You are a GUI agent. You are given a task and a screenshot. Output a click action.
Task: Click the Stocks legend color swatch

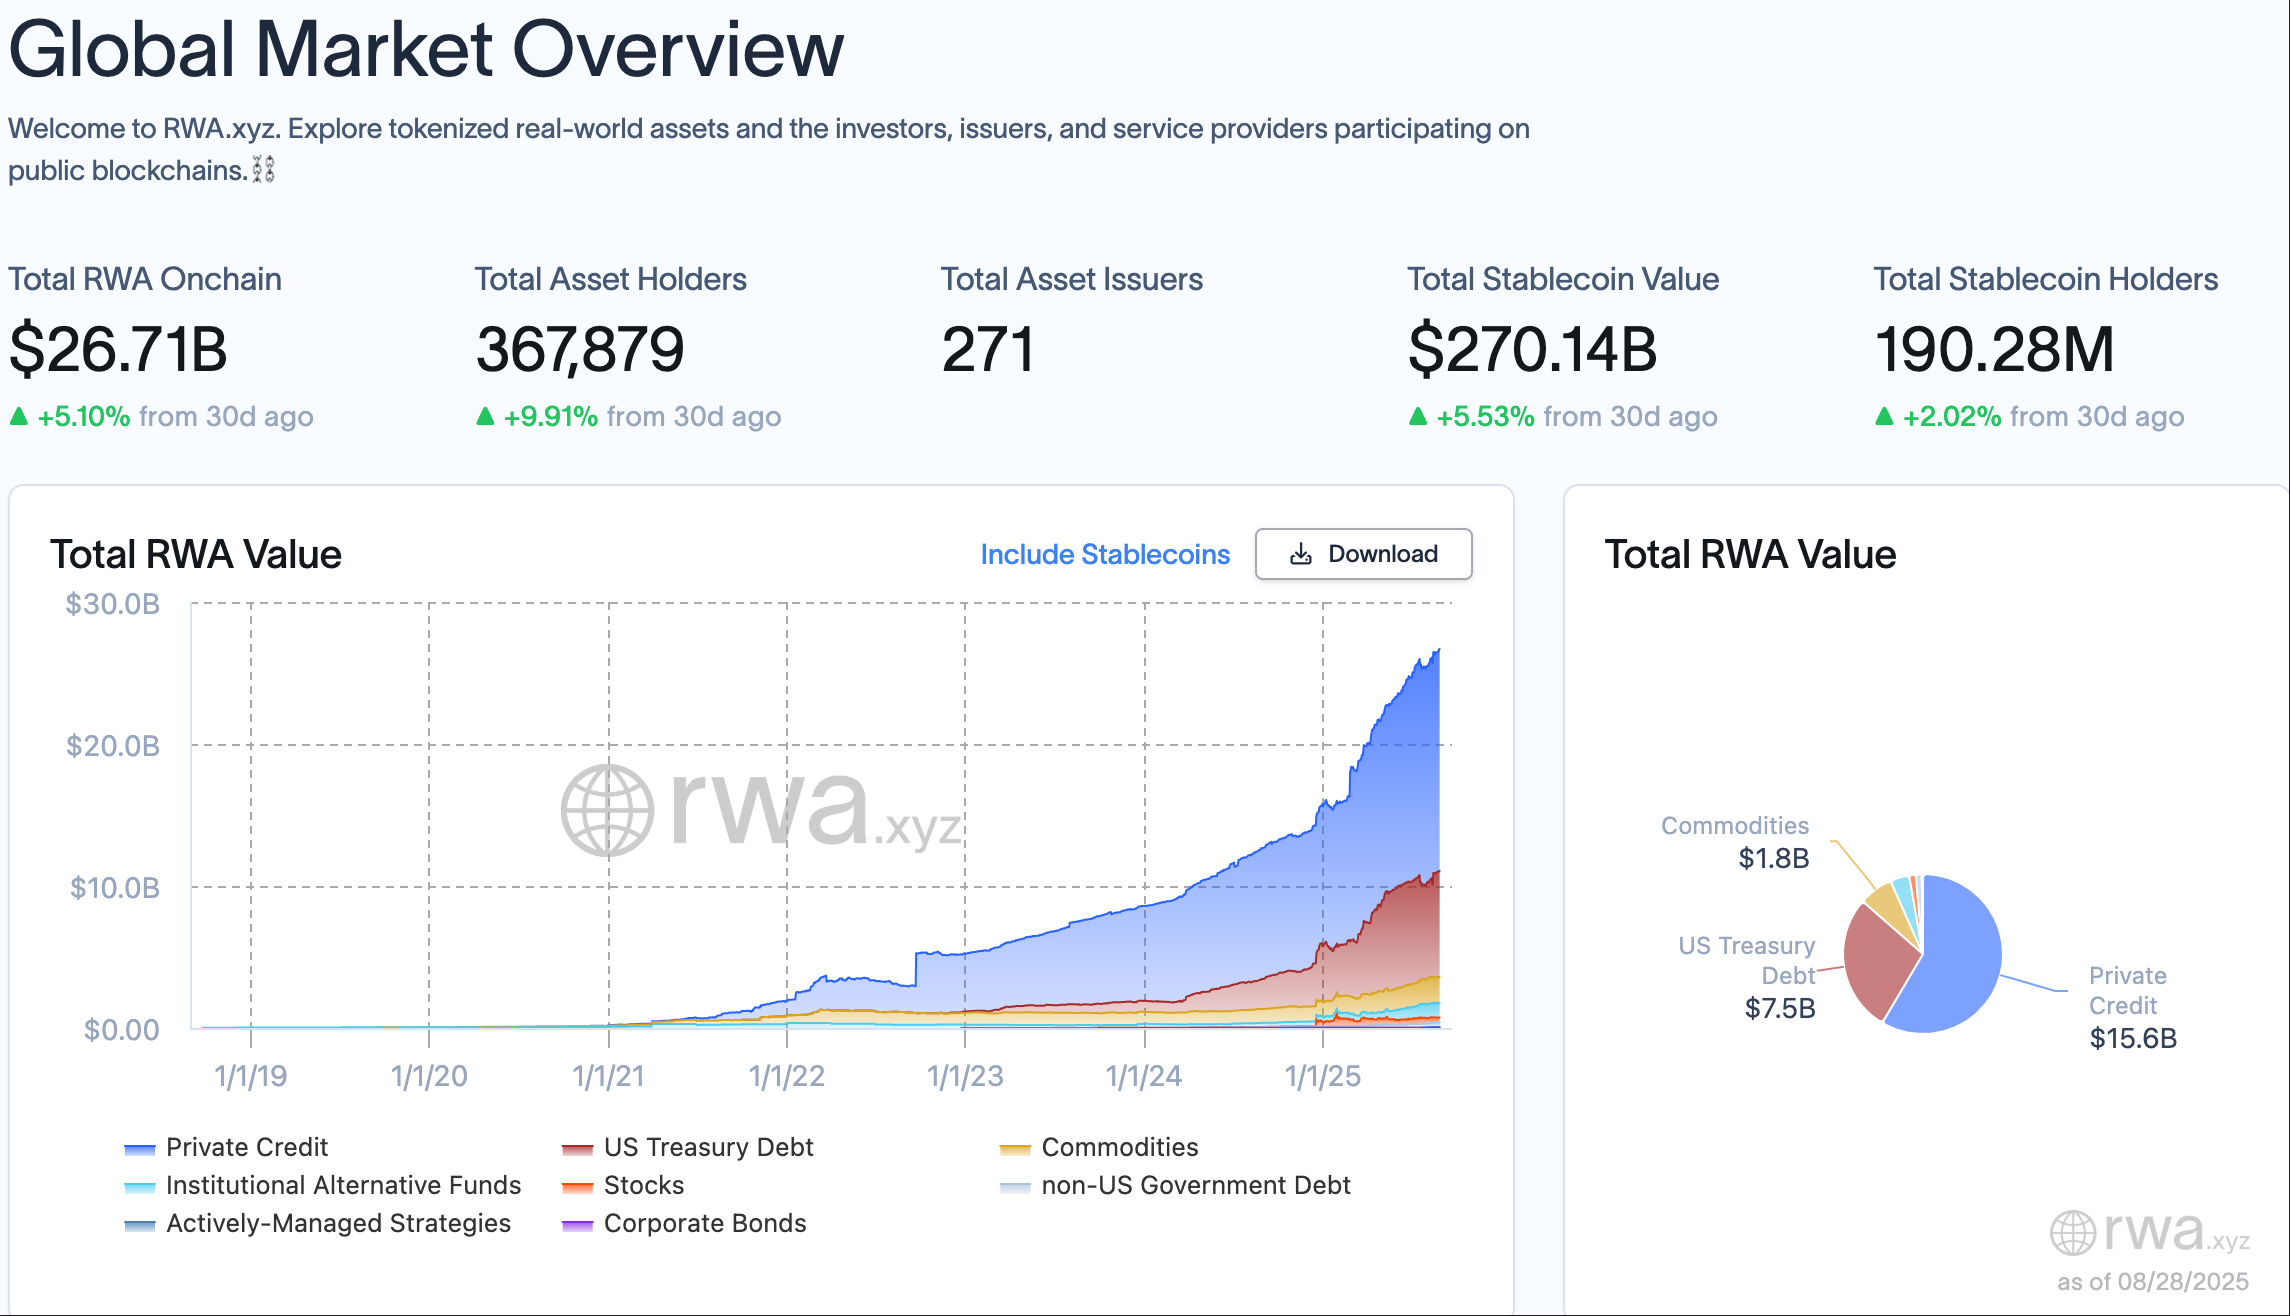coord(577,1187)
